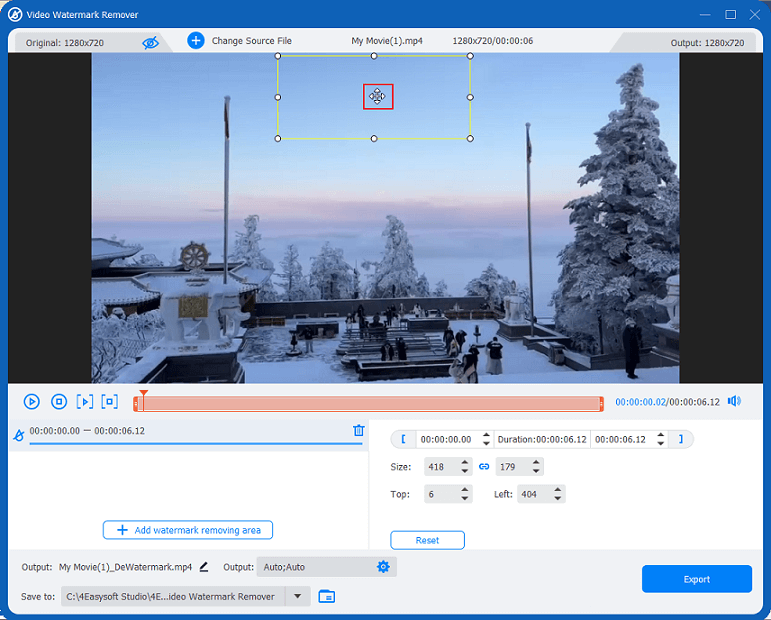The height and width of the screenshot is (620, 771).
Task: Click the output filename My Movie(1)_DeWatermark.mp4
Action: [x=125, y=567]
